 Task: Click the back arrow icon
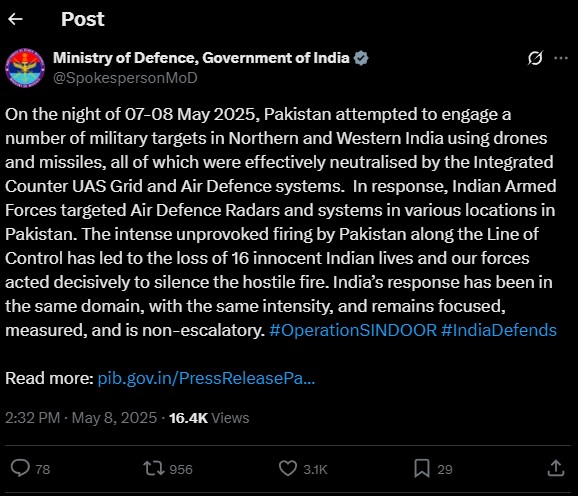(15, 19)
